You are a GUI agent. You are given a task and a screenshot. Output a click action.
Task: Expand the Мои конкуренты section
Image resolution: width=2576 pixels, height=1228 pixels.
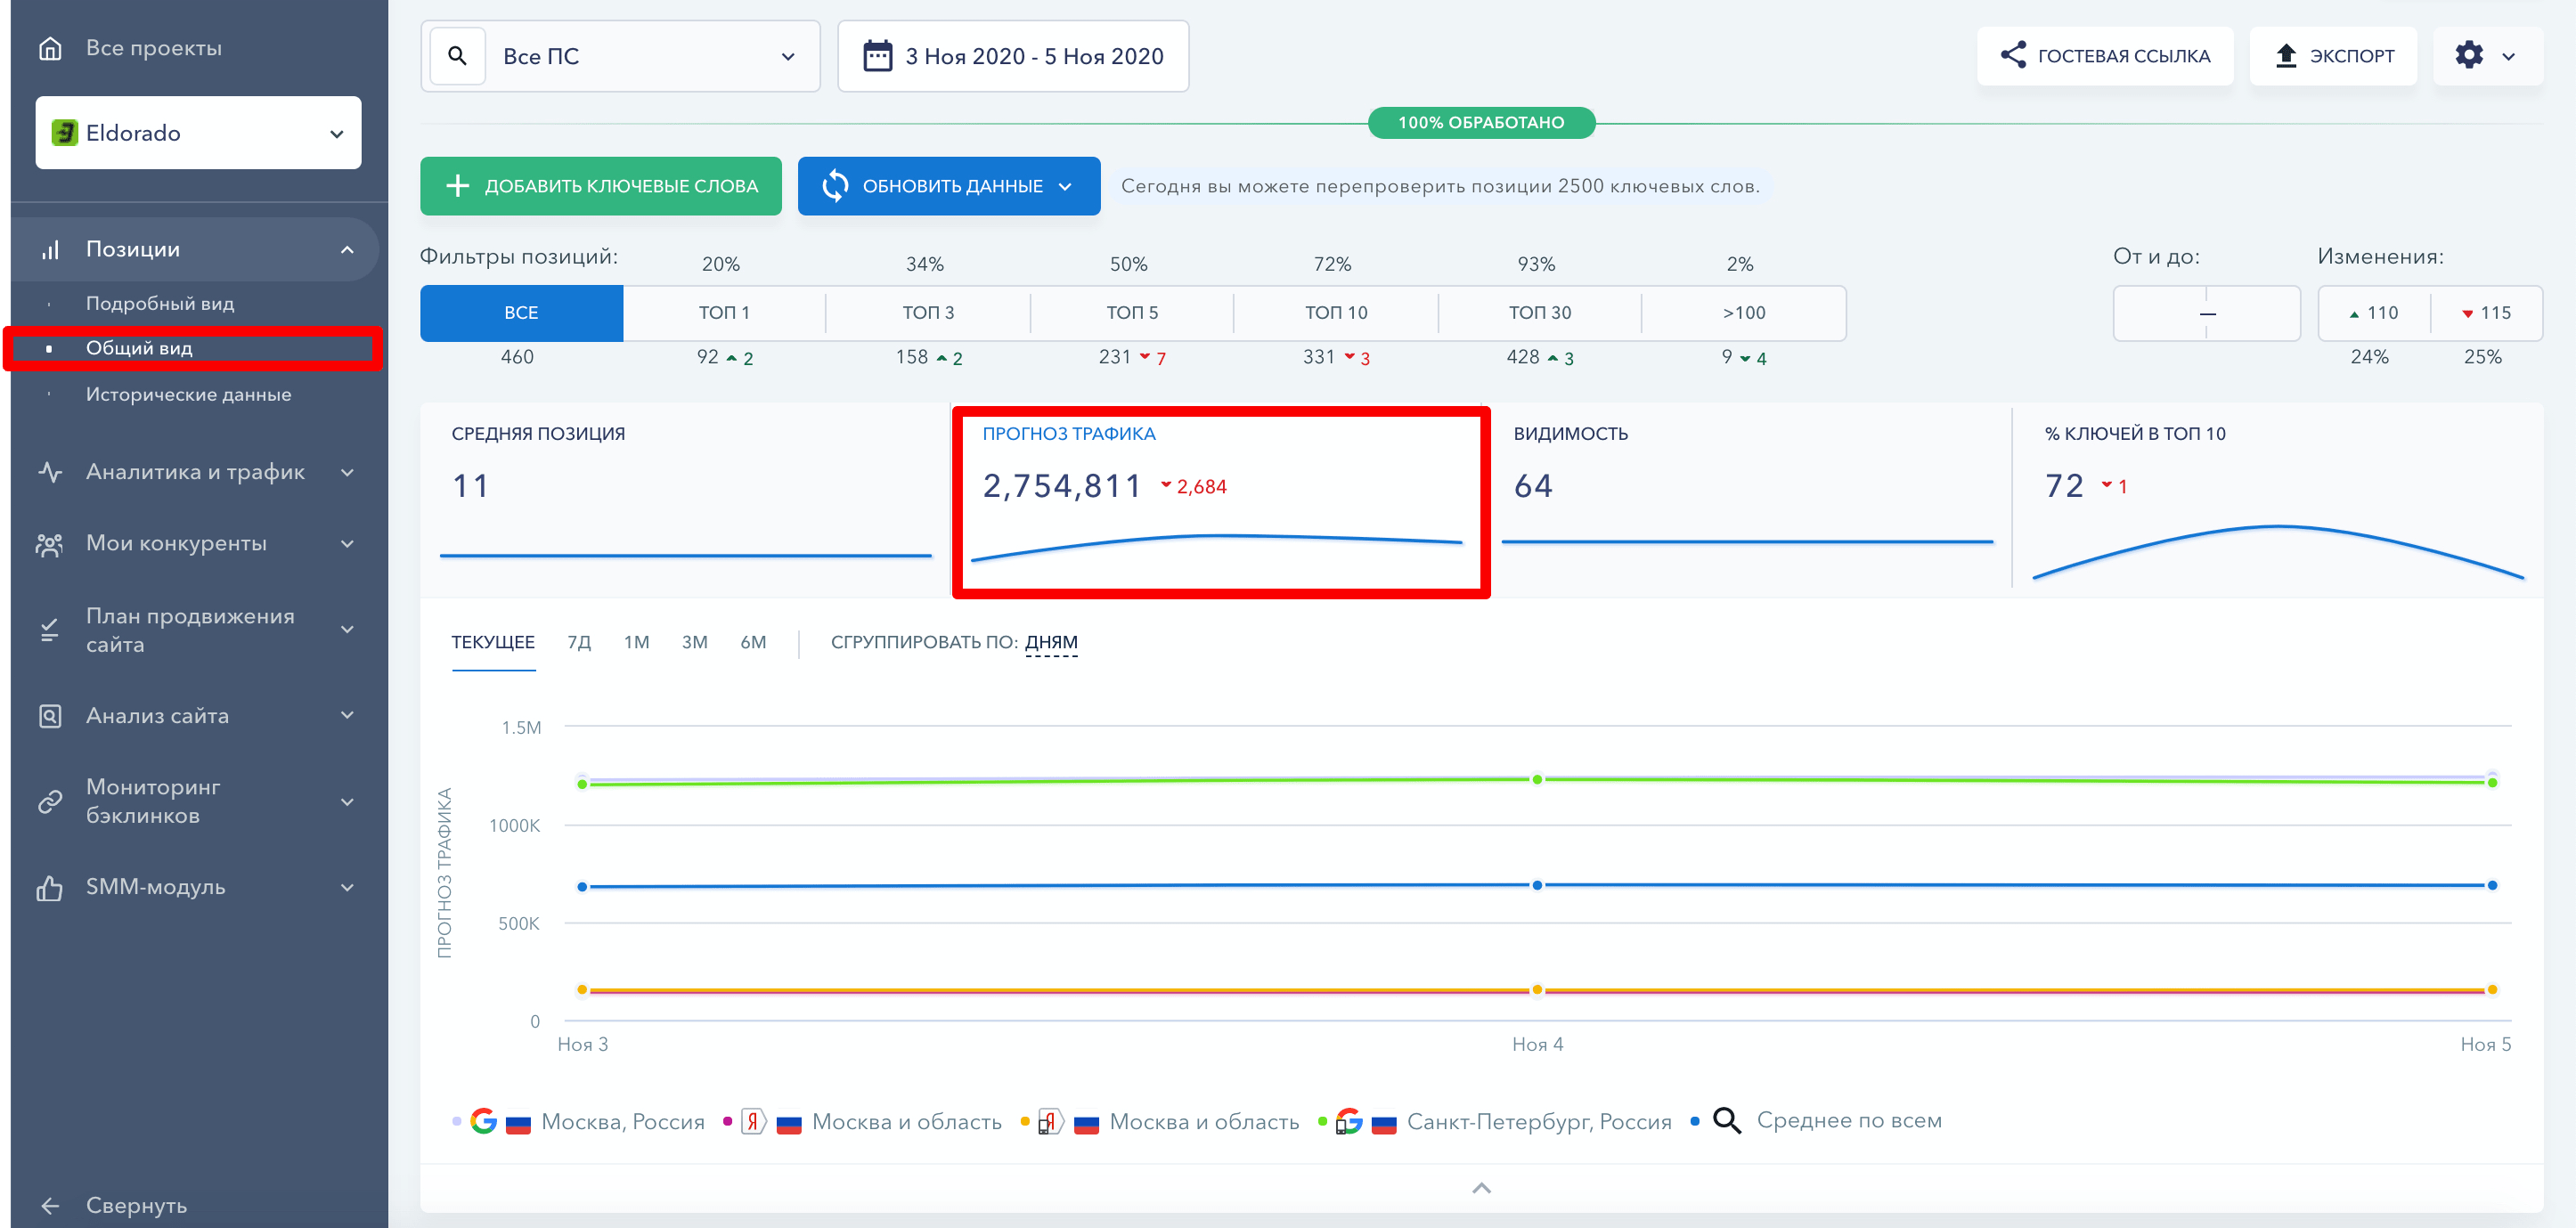[x=347, y=545]
